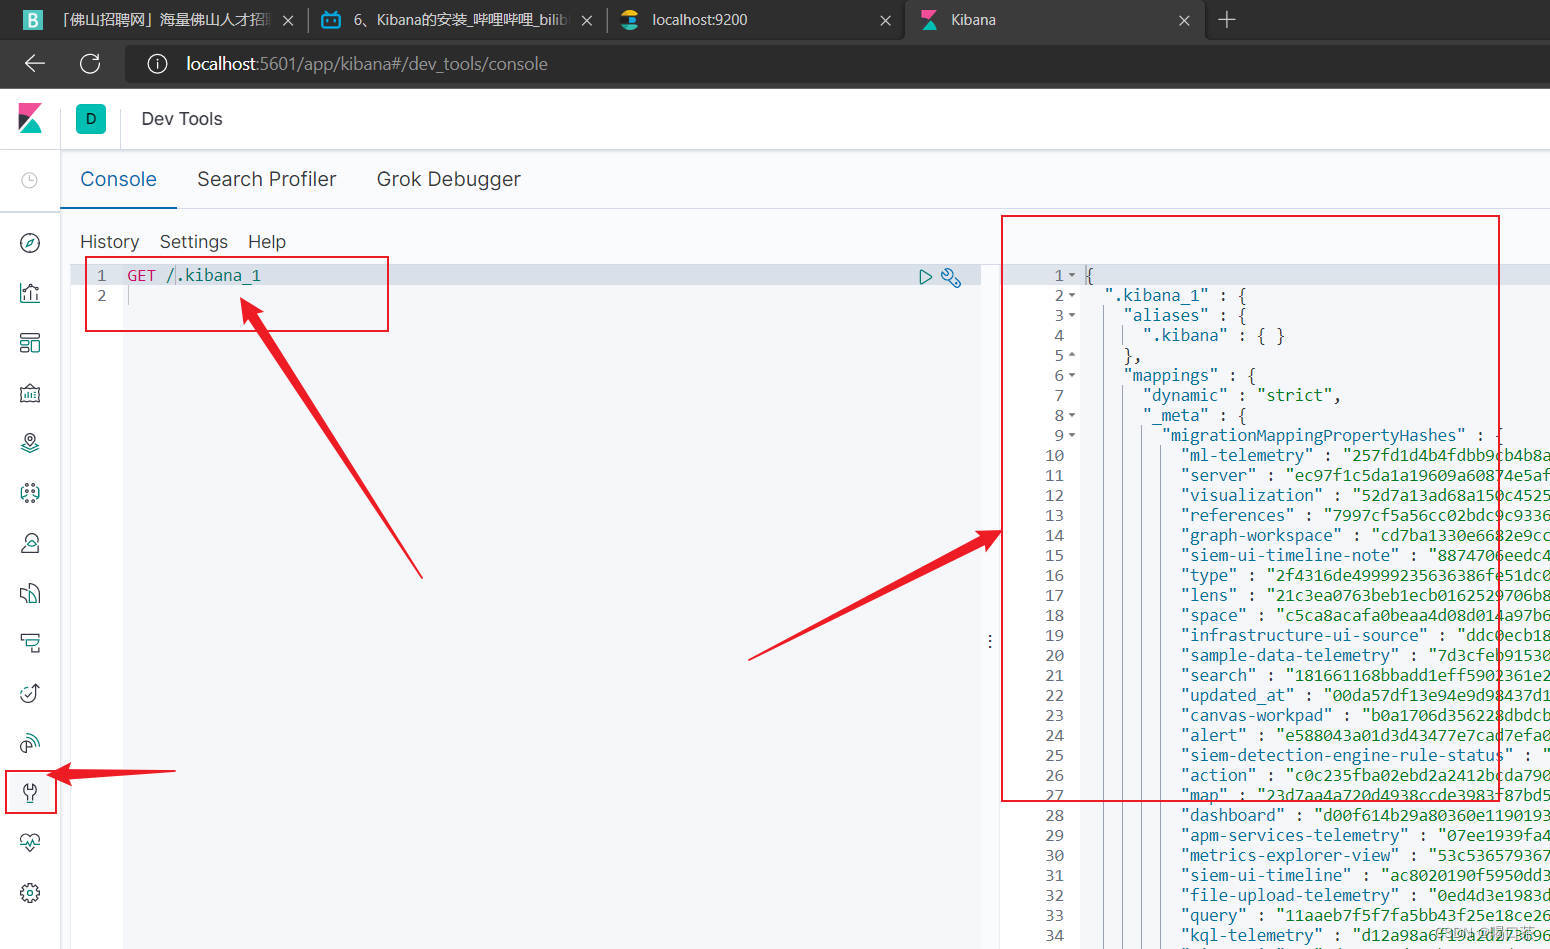Click the "apm-services-telemetry" output line
The image size is (1550, 949).
[x=1365, y=835]
